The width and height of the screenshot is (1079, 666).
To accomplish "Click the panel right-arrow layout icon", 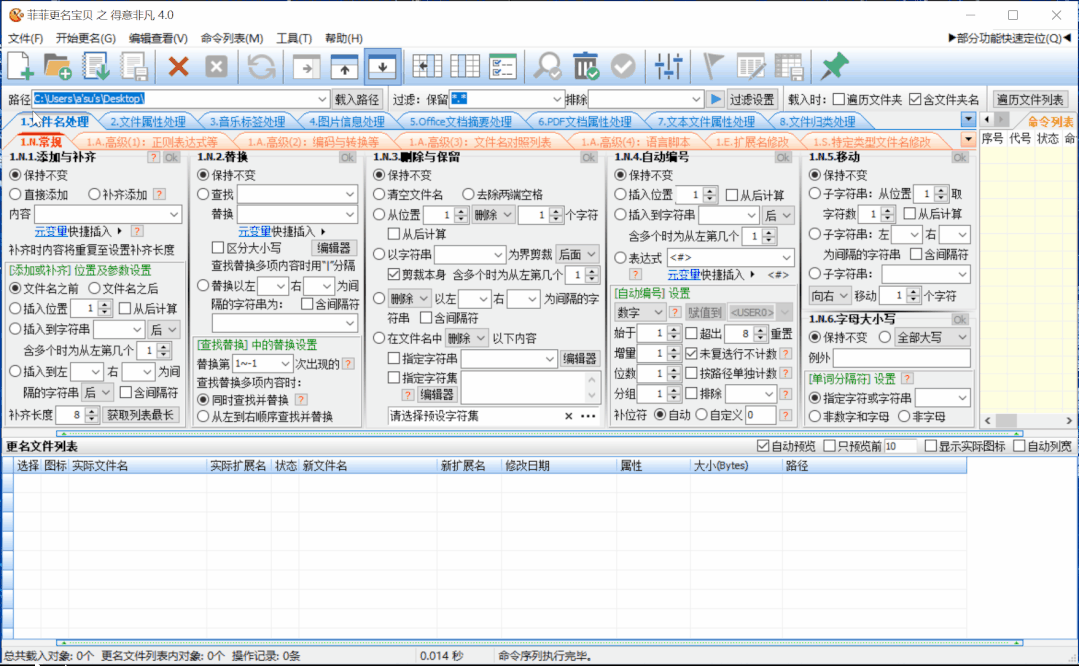I will point(306,67).
